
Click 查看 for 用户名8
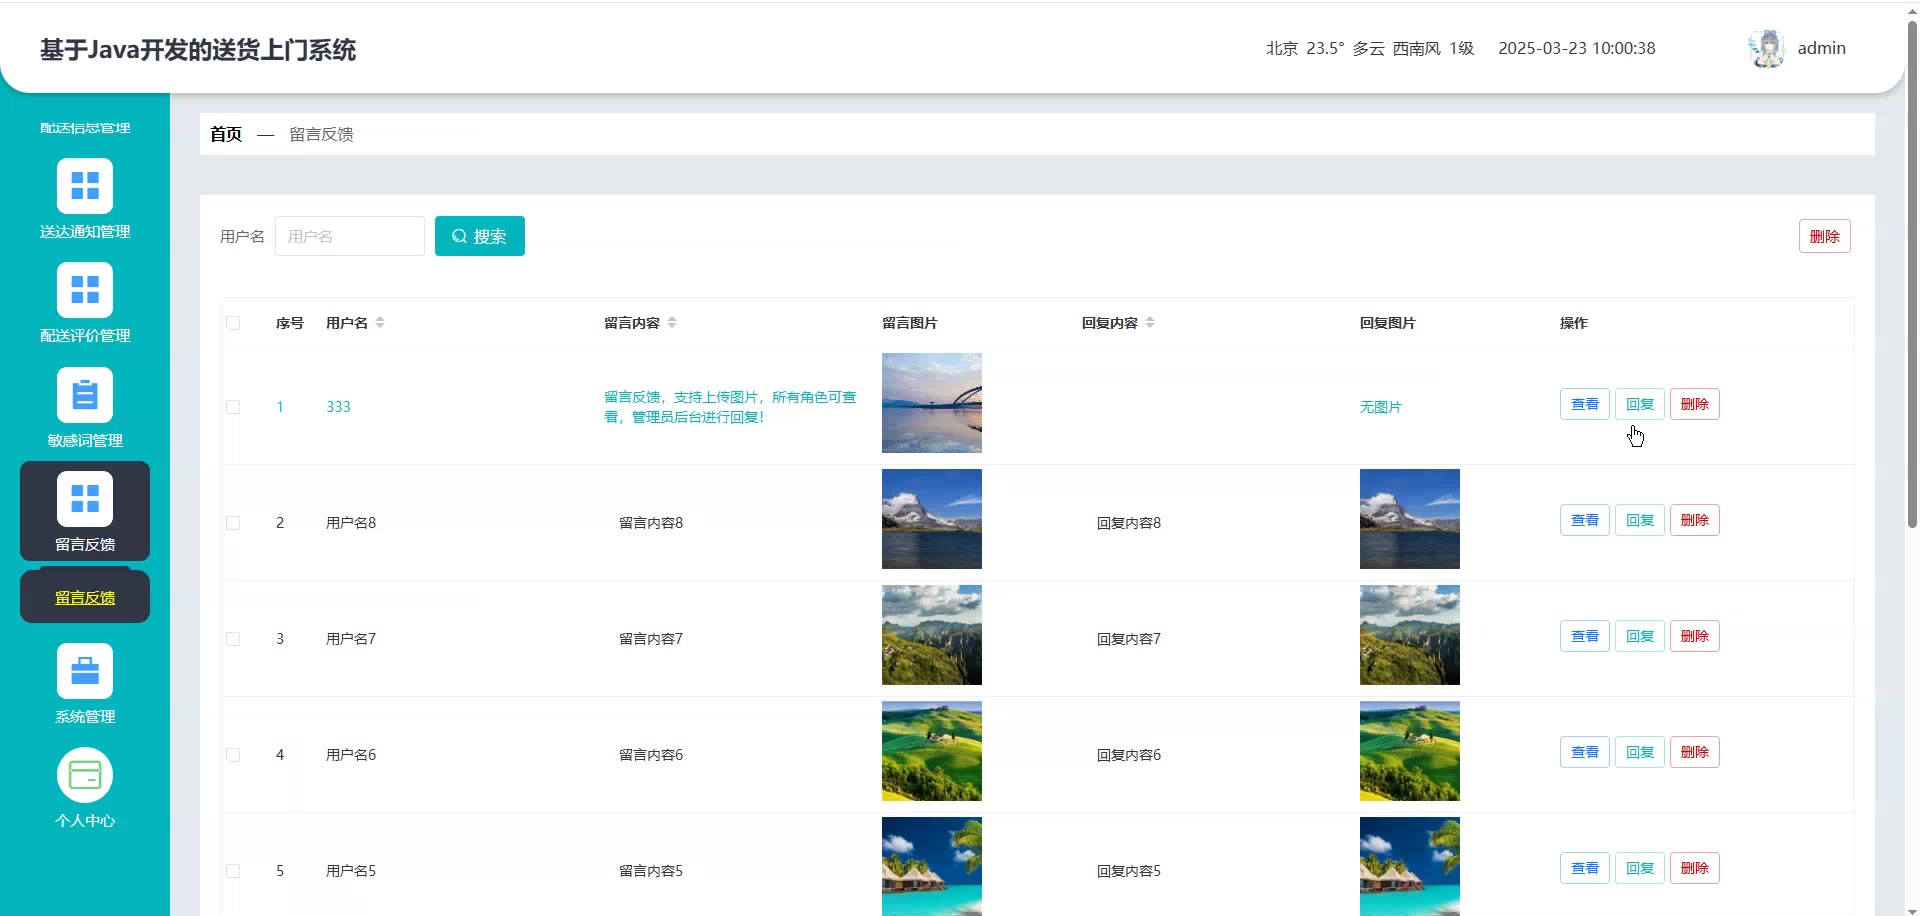1585,520
